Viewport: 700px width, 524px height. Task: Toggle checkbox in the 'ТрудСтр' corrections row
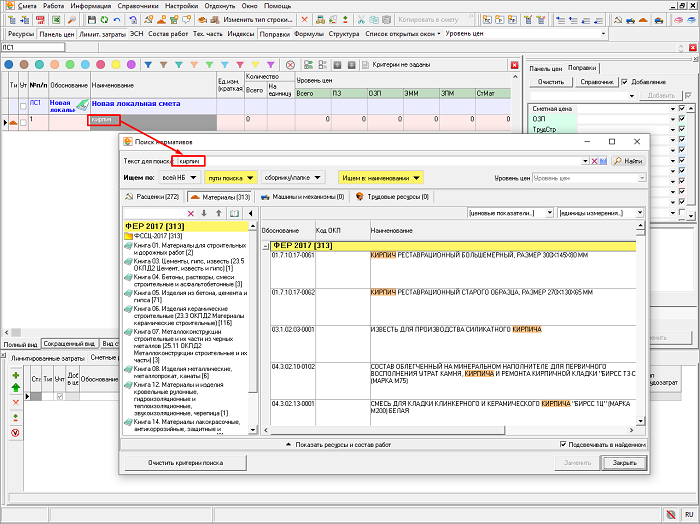click(x=682, y=129)
